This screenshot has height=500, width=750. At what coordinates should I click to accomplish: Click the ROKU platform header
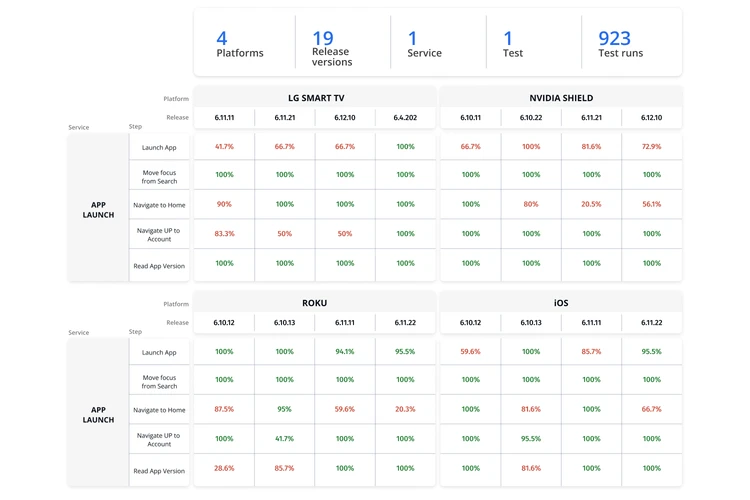pyautogui.click(x=315, y=303)
